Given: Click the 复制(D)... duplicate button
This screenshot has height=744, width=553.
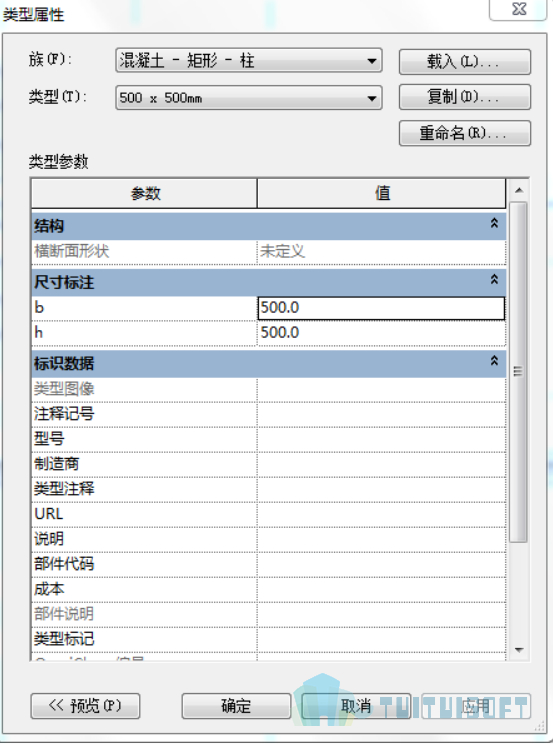Looking at the screenshot, I should (465, 97).
